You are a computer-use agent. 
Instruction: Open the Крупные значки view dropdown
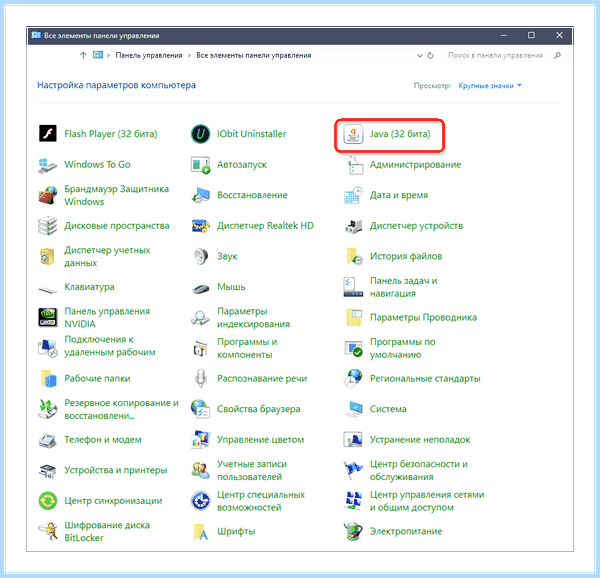[490, 86]
